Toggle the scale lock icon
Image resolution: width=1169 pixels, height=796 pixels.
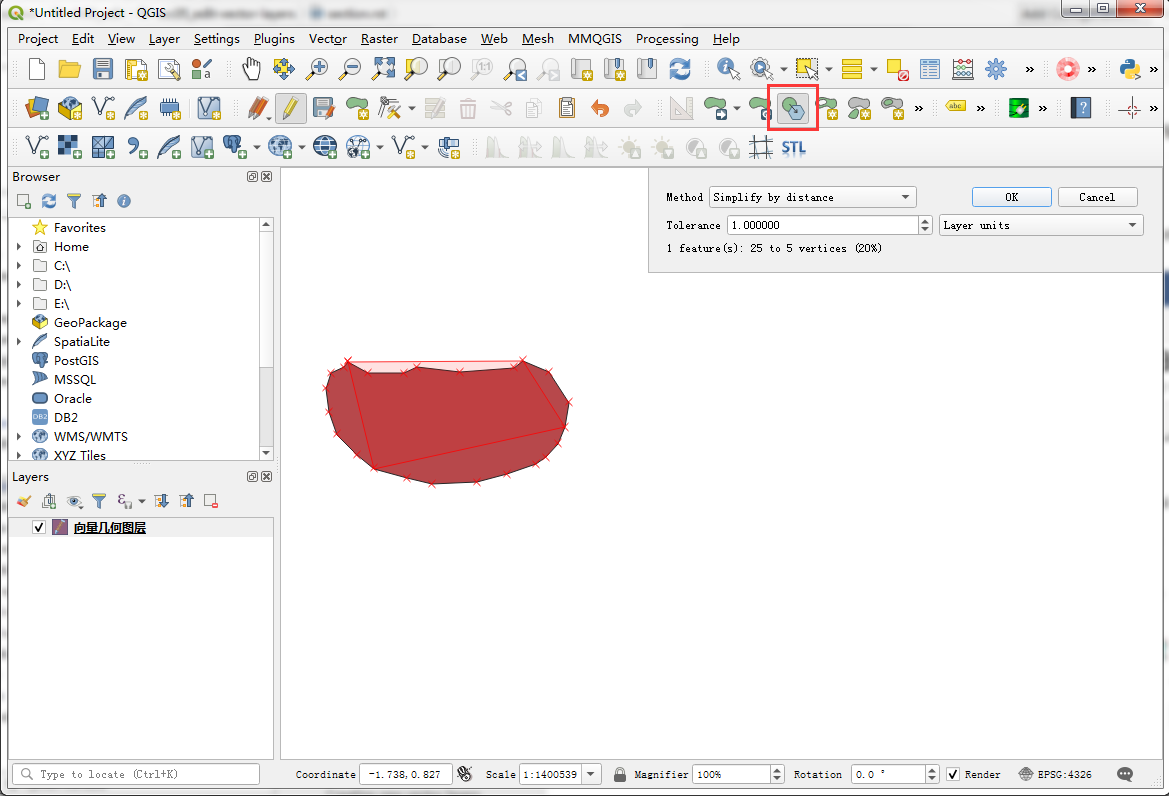point(620,774)
